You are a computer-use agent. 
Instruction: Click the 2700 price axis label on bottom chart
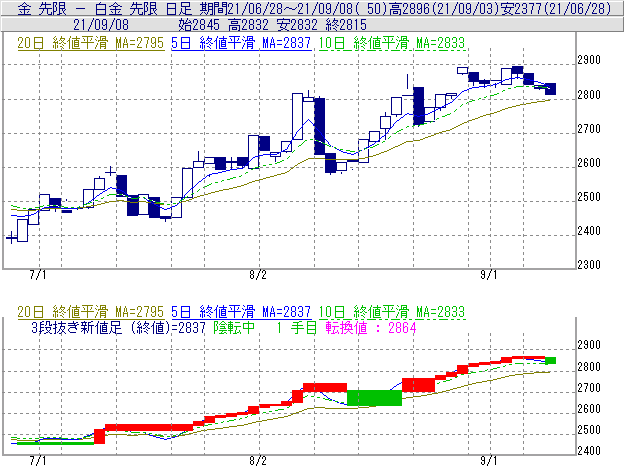tap(589, 387)
